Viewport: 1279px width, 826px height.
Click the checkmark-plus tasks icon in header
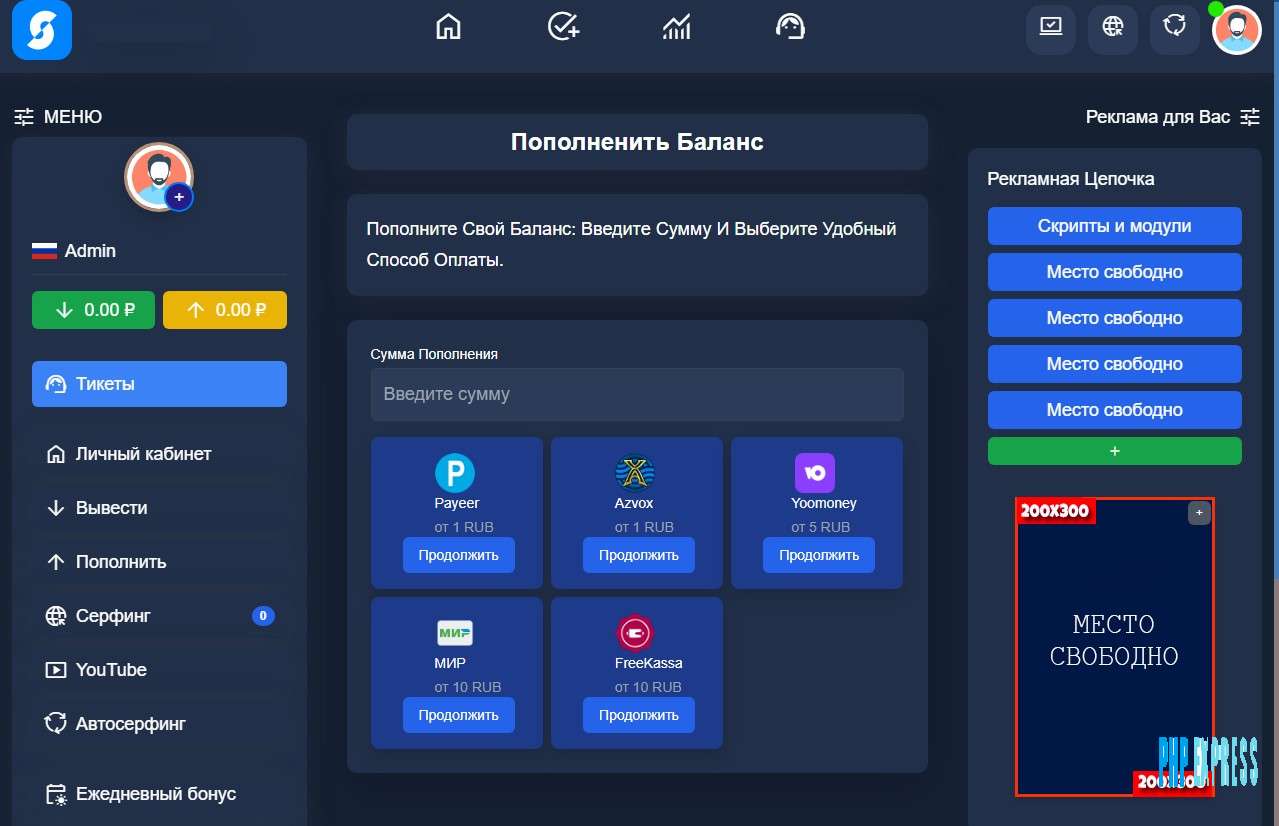click(x=564, y=27)
